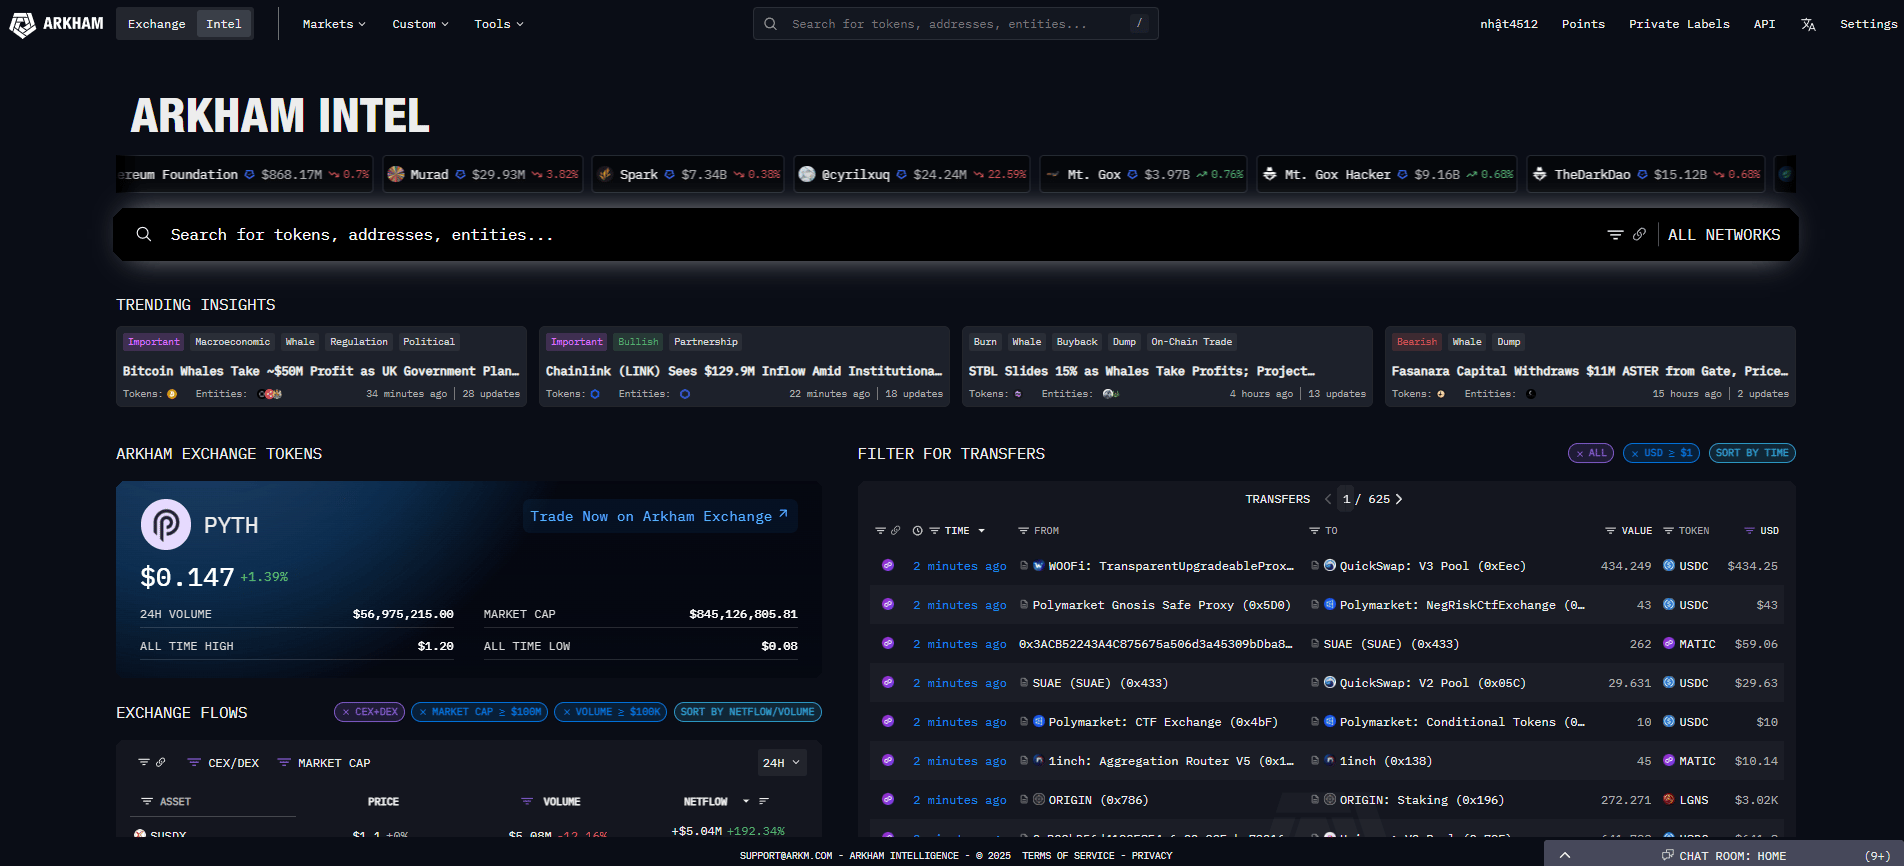Open filter icon in main search bar
This screenshot has width=1904, height=866.
click(x=1615, y=234)
